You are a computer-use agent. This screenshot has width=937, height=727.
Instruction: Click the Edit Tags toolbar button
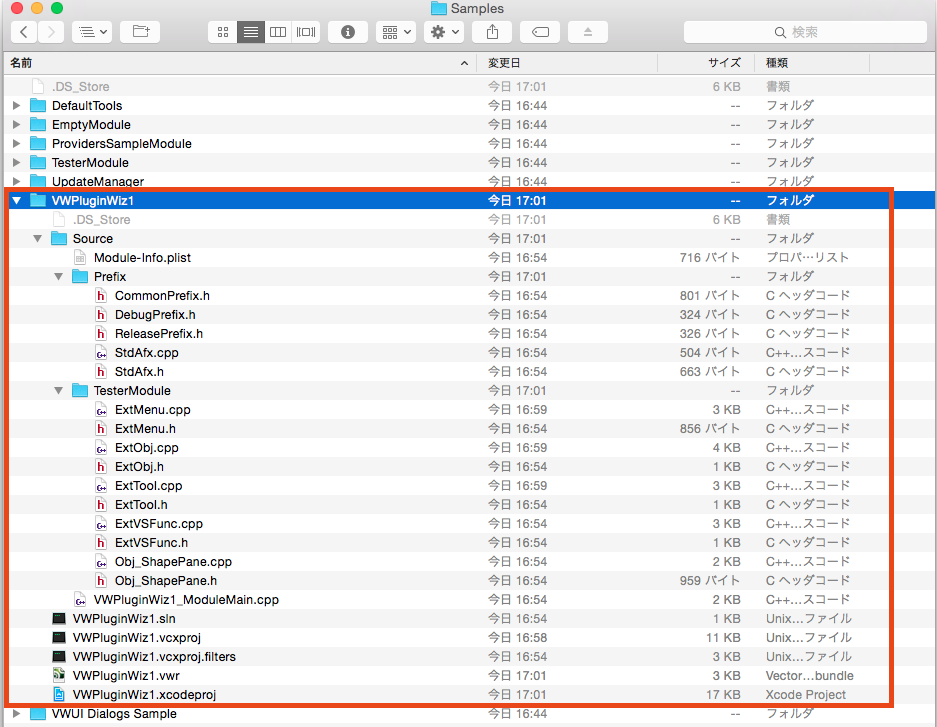pos(540,32)
